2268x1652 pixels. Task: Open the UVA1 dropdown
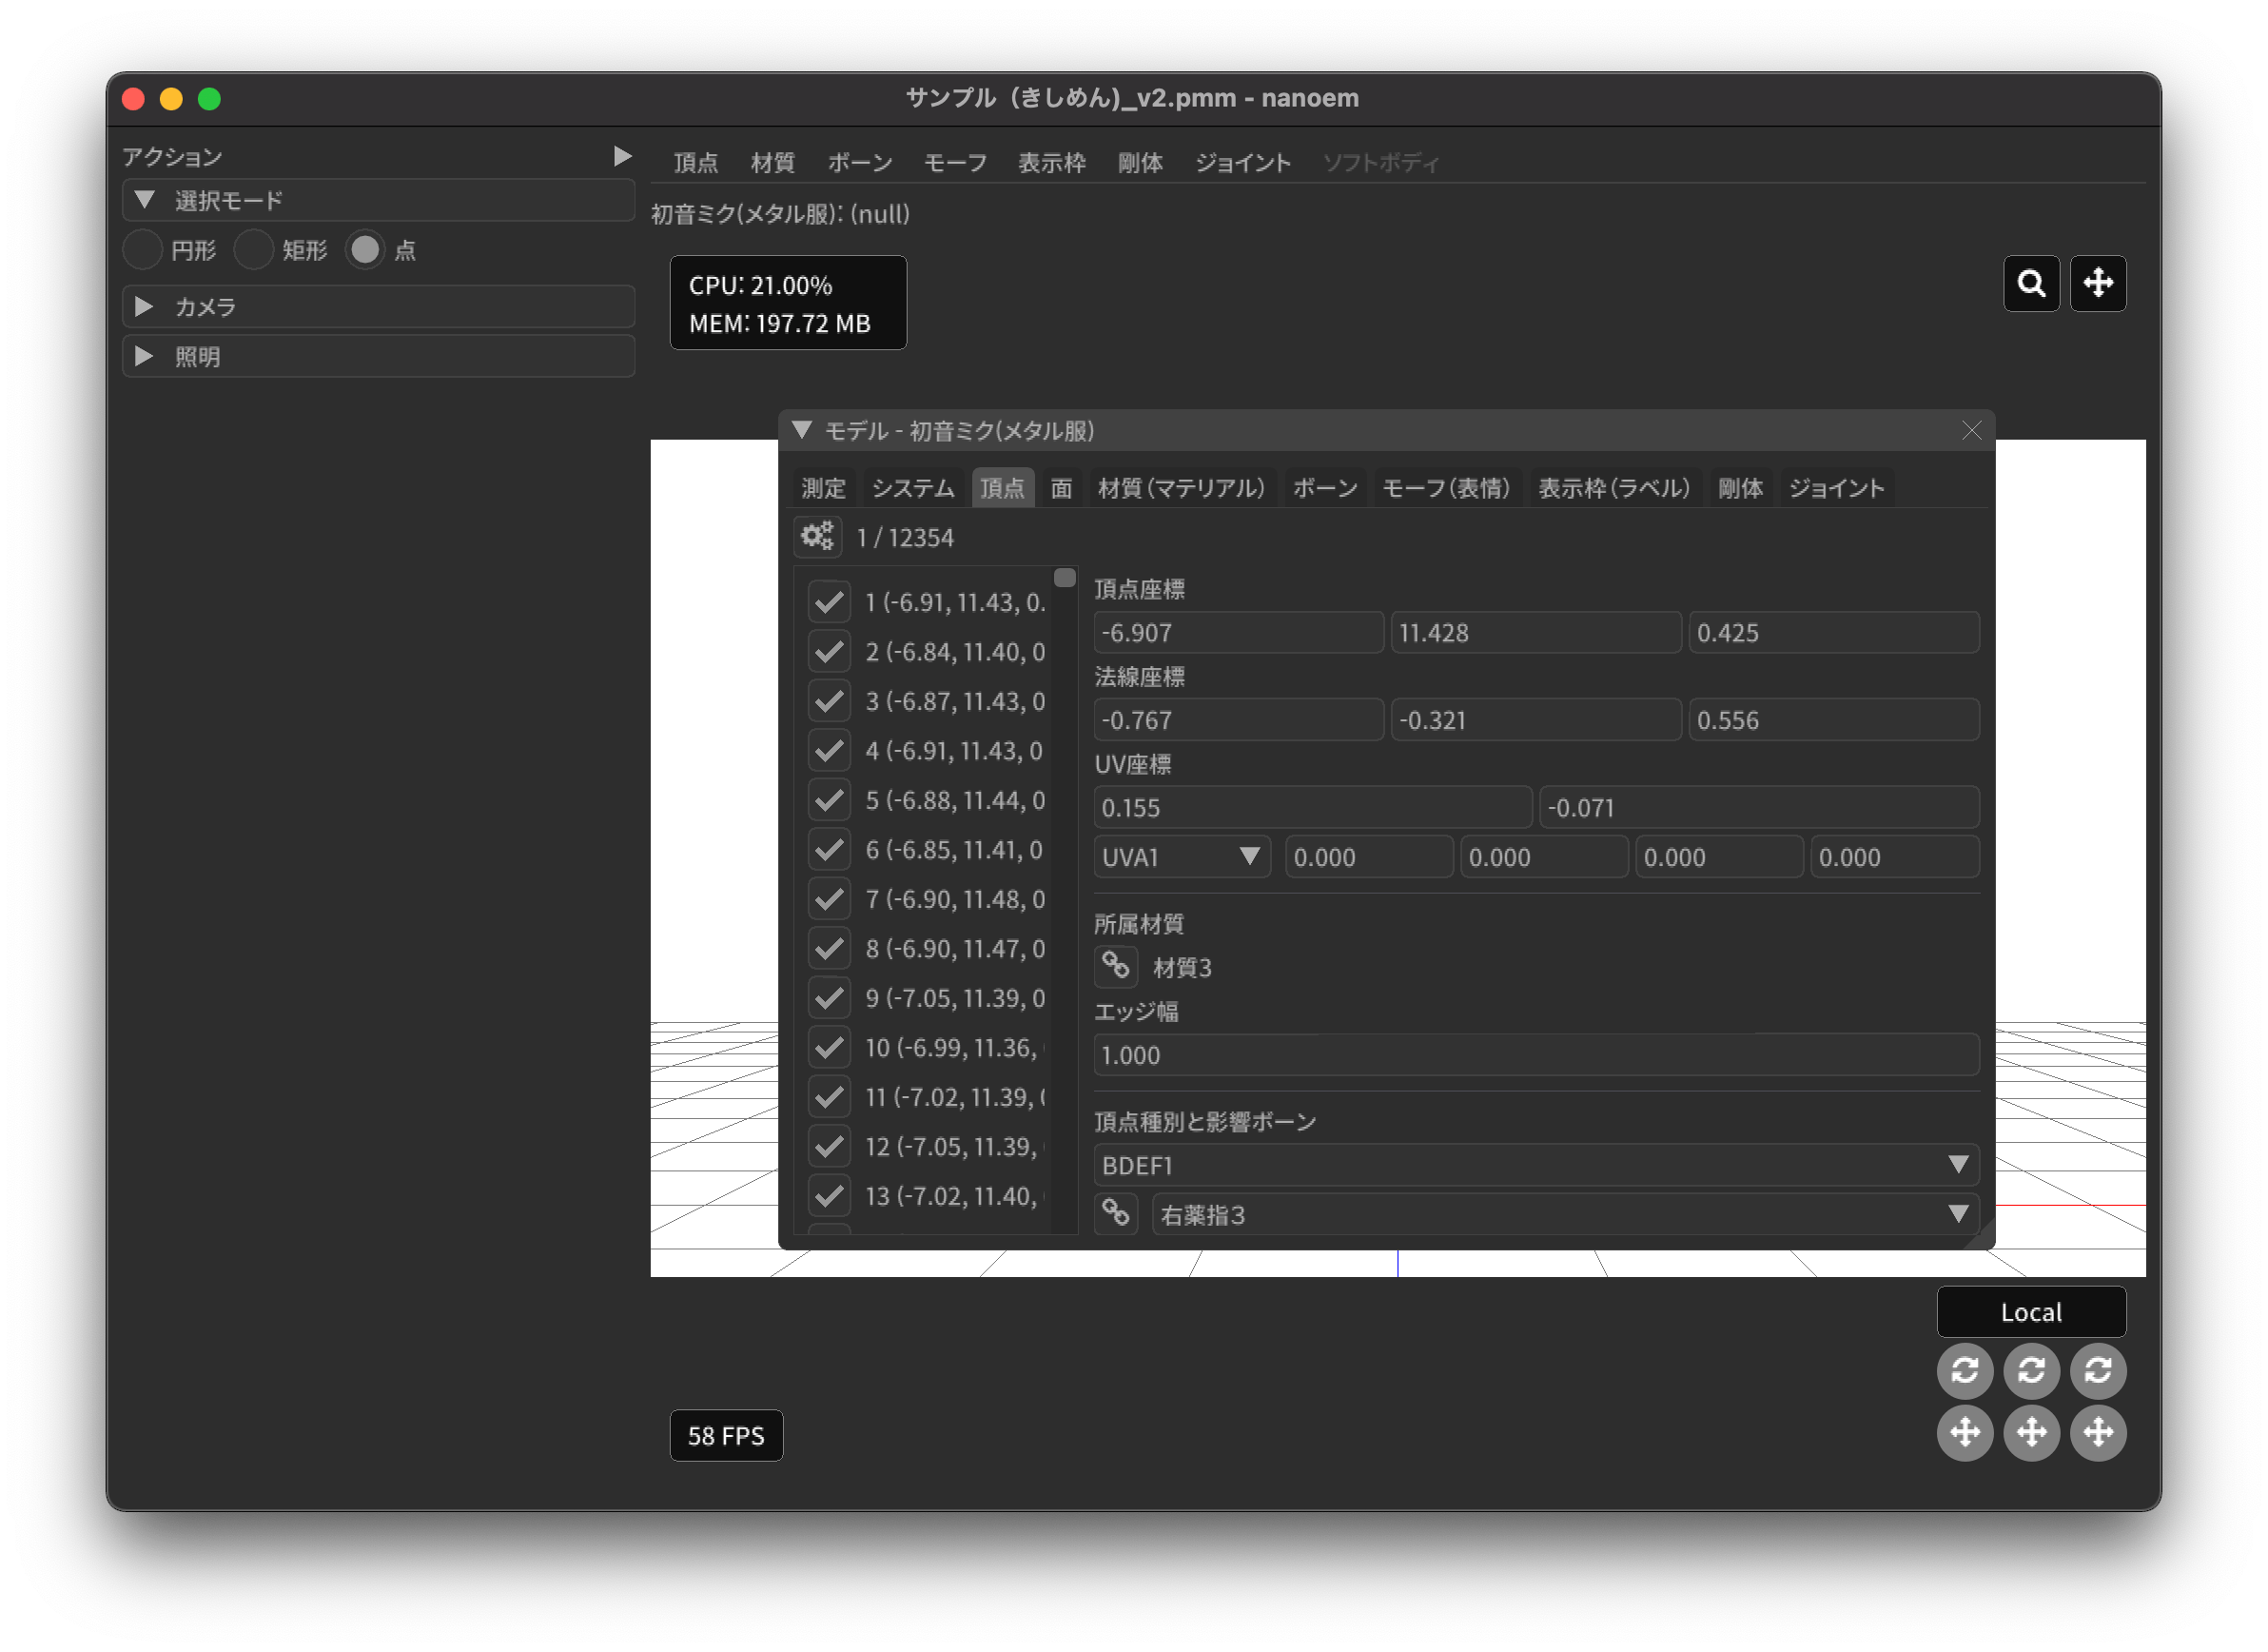click(1180, 857)
